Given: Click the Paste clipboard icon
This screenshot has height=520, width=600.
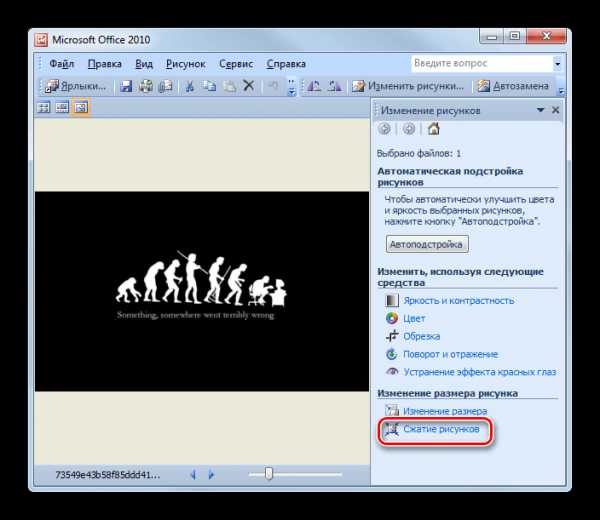Looking at the screenshot, I should coord(229,86).
